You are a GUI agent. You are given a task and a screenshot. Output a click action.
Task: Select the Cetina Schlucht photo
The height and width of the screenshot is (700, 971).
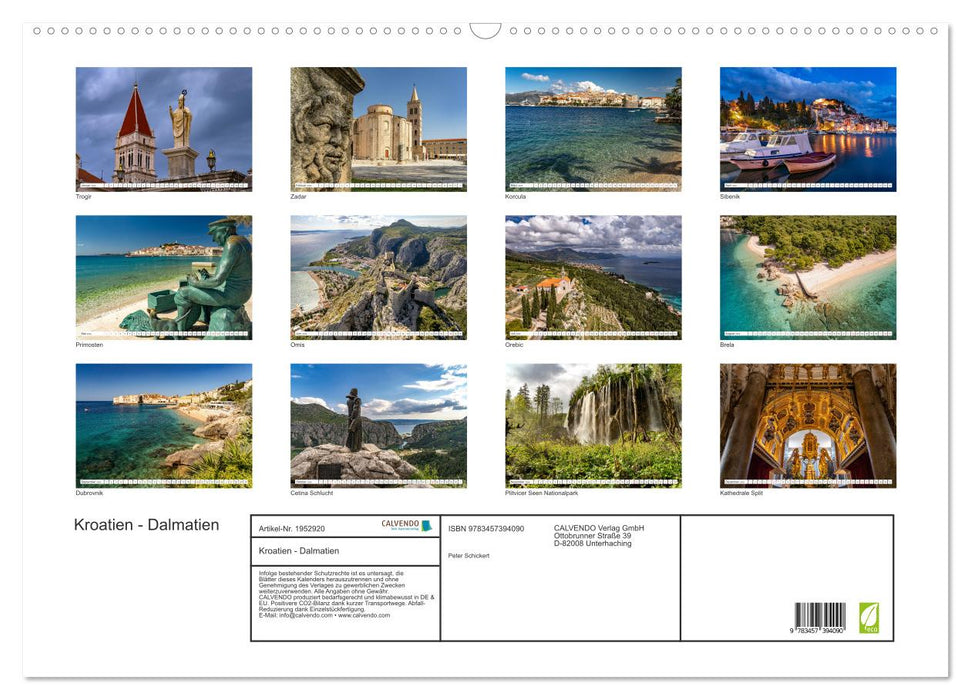click(x=378, y=425)
